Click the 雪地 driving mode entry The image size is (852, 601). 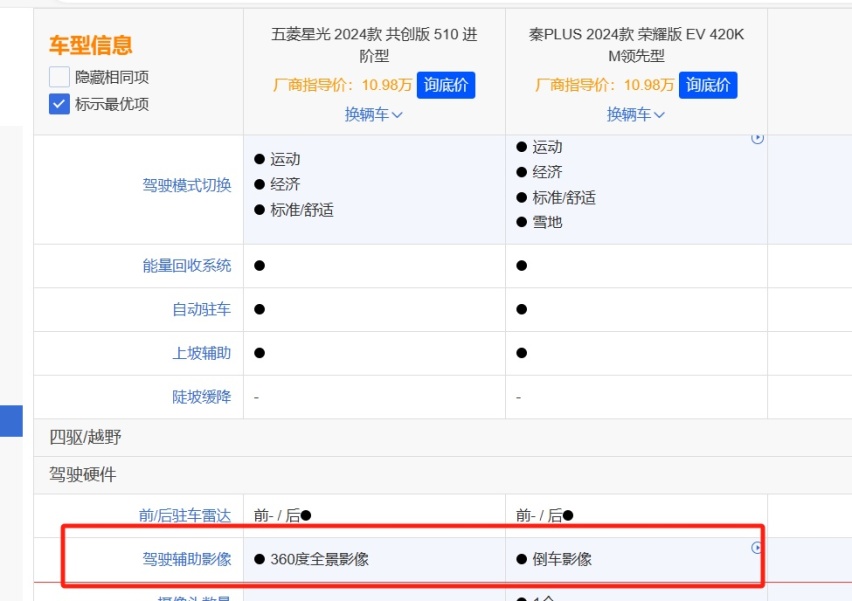tap(547, 222)
